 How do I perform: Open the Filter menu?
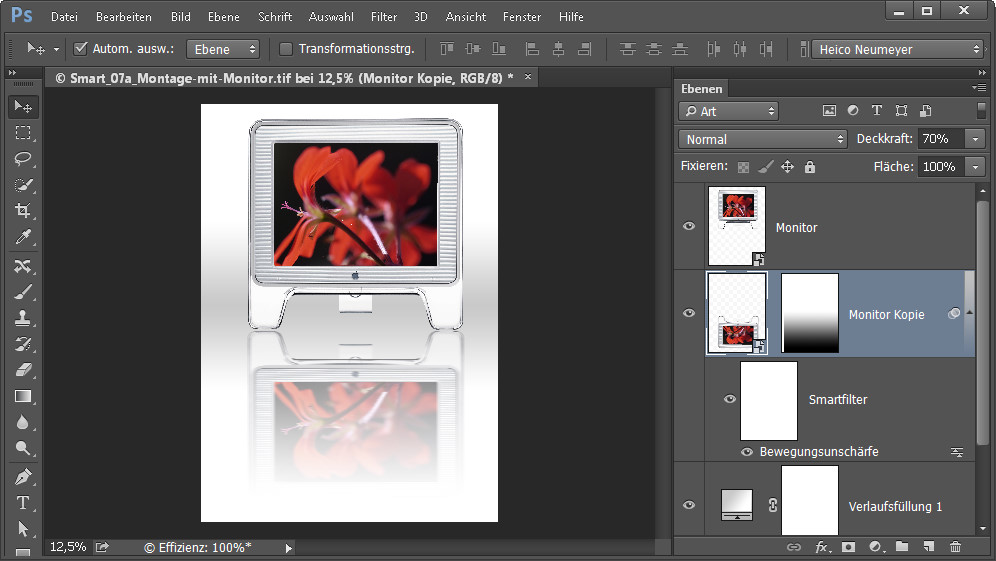pyautogui.click(x=384, y=17)
